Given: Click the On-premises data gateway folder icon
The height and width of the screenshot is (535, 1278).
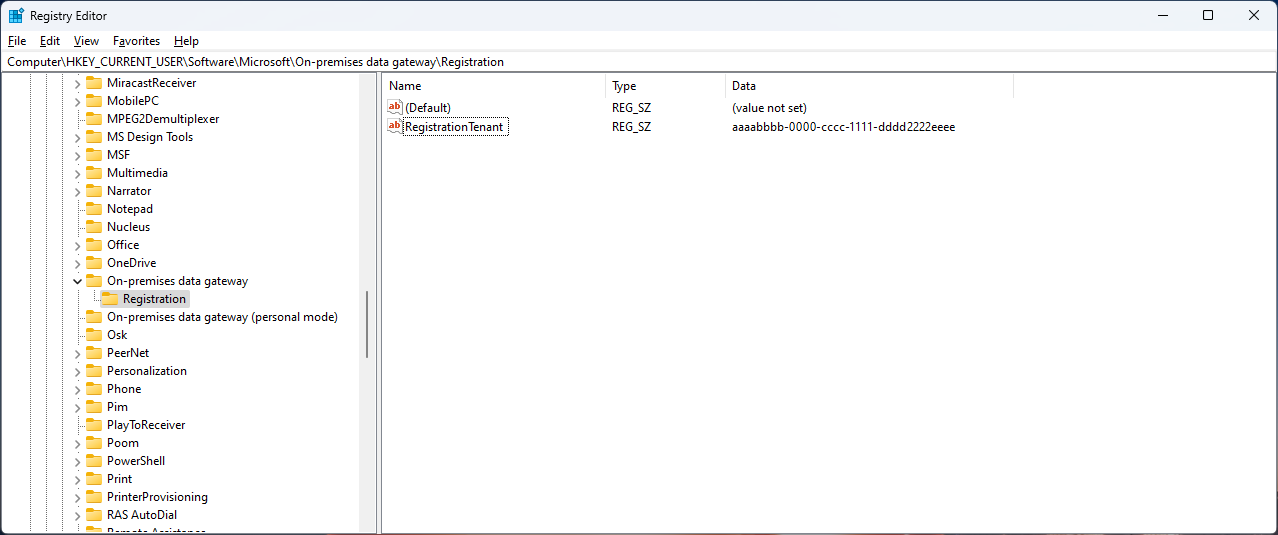Looking at the screenshot, I should coord(93,281).
